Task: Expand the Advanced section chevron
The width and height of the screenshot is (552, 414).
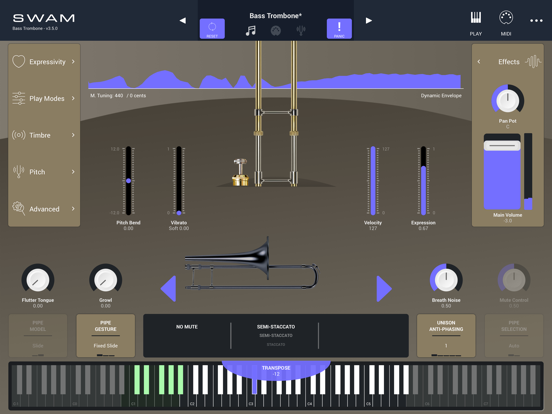Action: [73, 208]
